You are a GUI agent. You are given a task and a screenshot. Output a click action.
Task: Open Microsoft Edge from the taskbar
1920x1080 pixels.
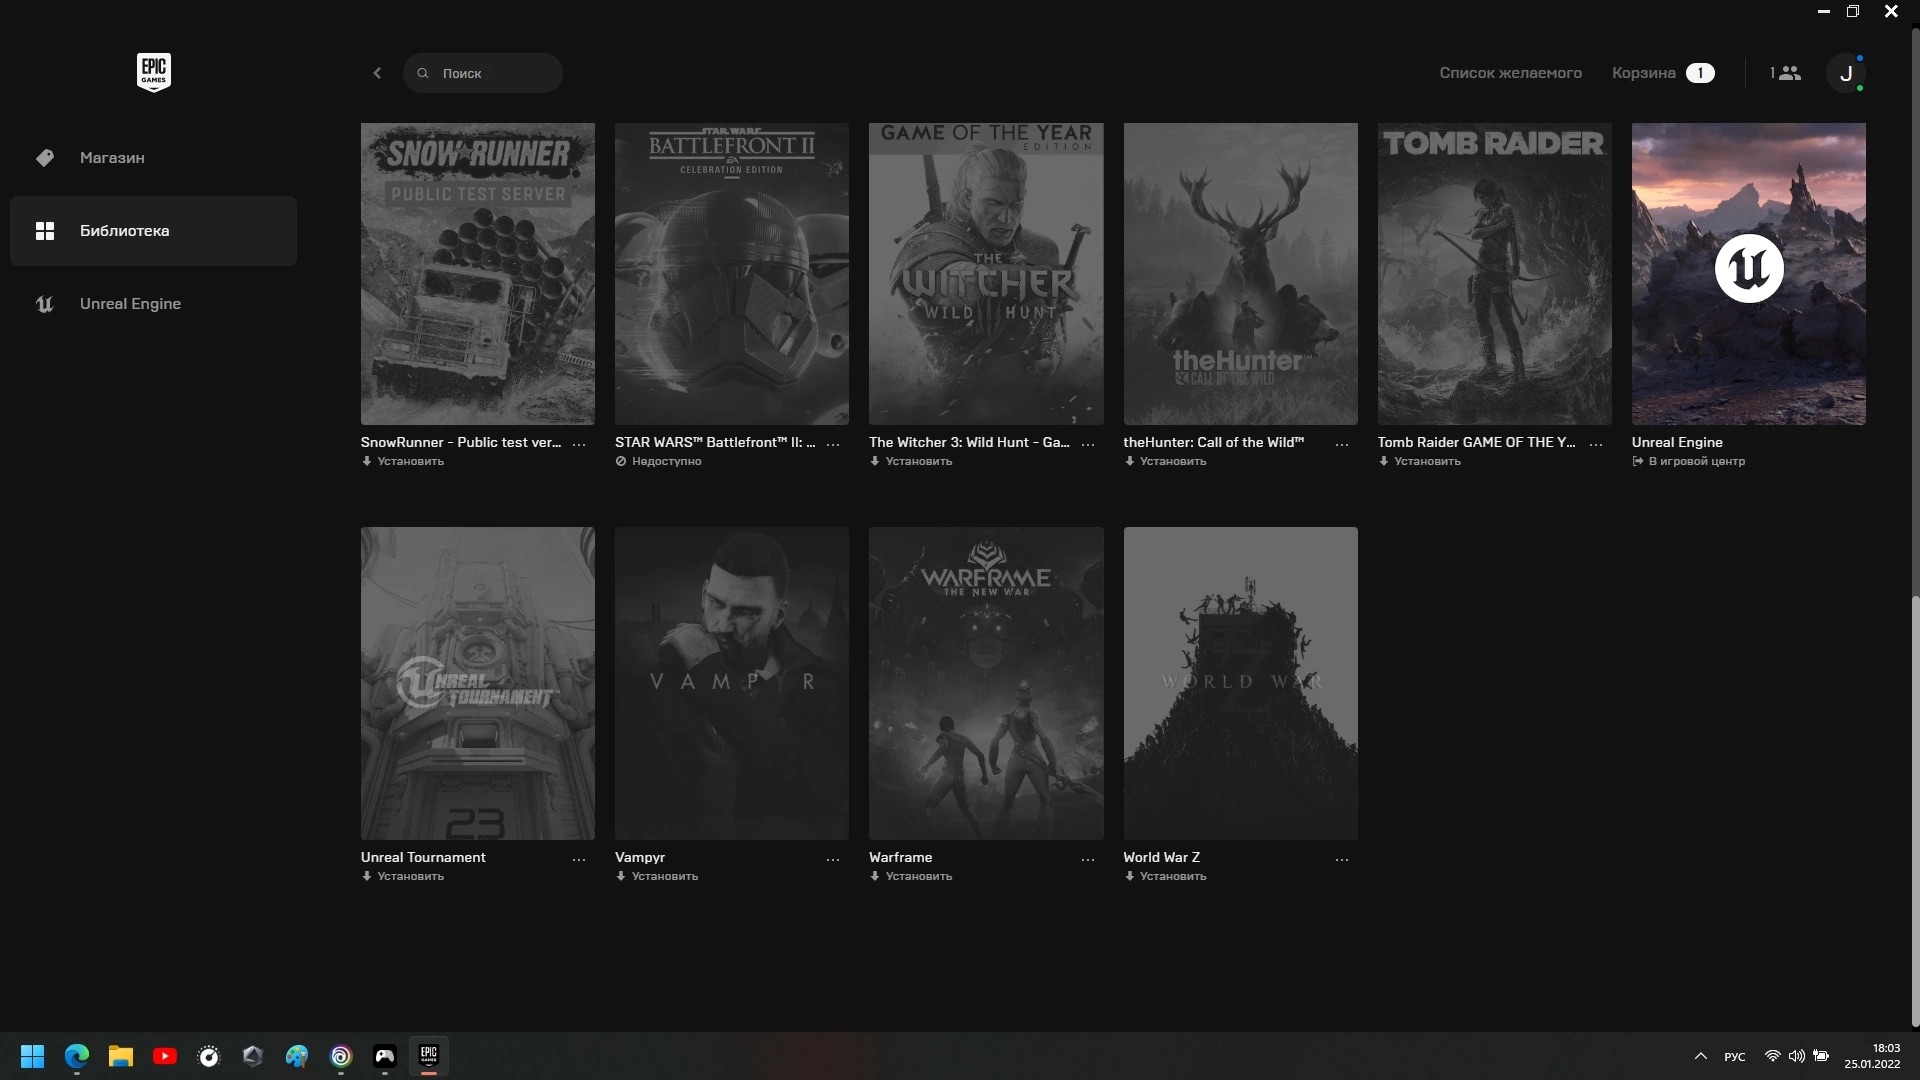(x=77, y=1056)
